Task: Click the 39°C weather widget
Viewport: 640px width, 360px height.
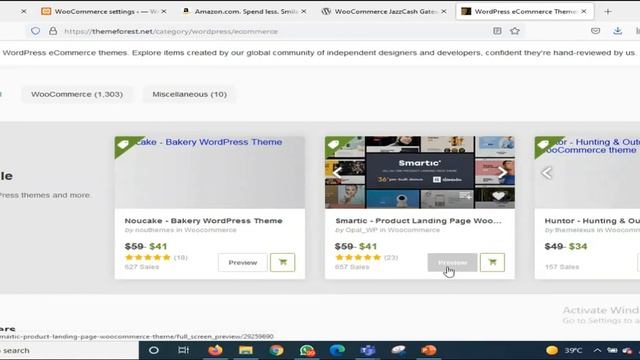Action: pos(564,350)
